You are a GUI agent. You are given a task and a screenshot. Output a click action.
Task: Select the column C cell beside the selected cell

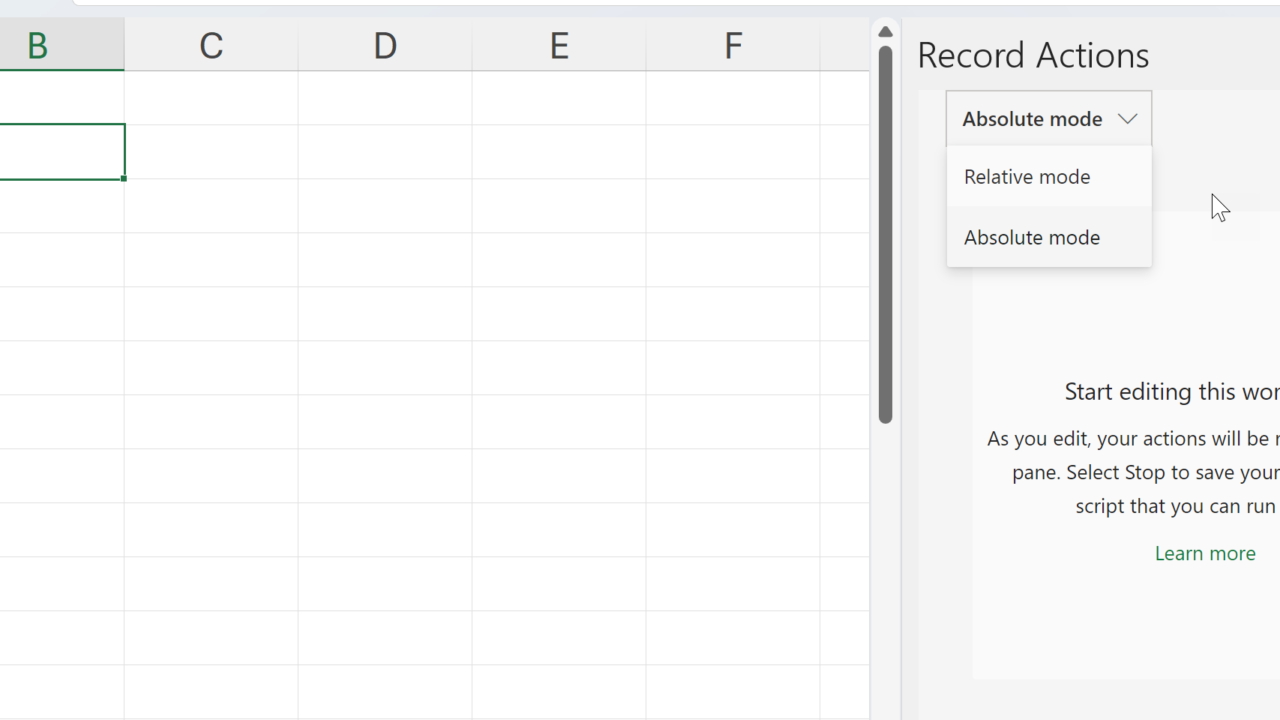[211, 152]
